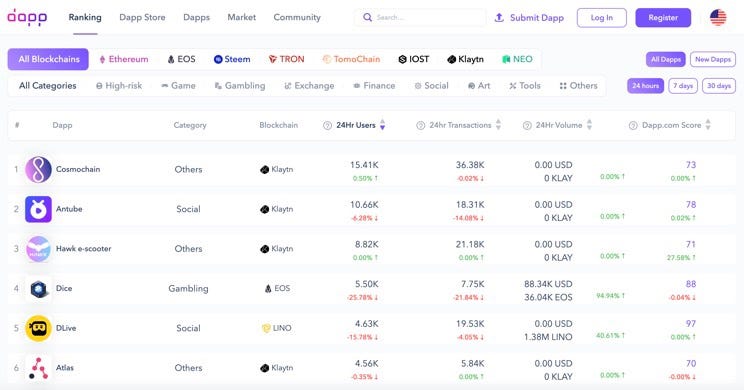Click the Klaytn icon in Cosmochain row
The image size is (744, 390).
pos(264,169)
